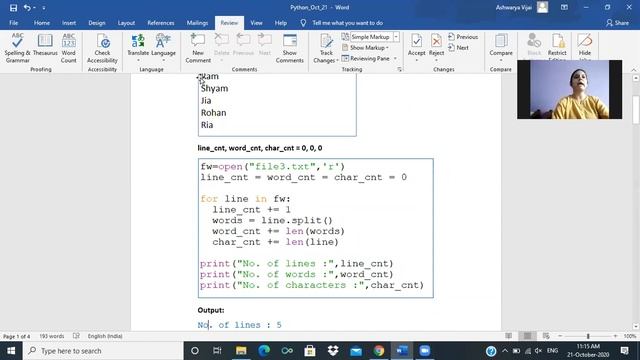Switch to Print Layout view
Viewport: 640px width, 360px height.
pyautogui.click(x=527, y=336)
